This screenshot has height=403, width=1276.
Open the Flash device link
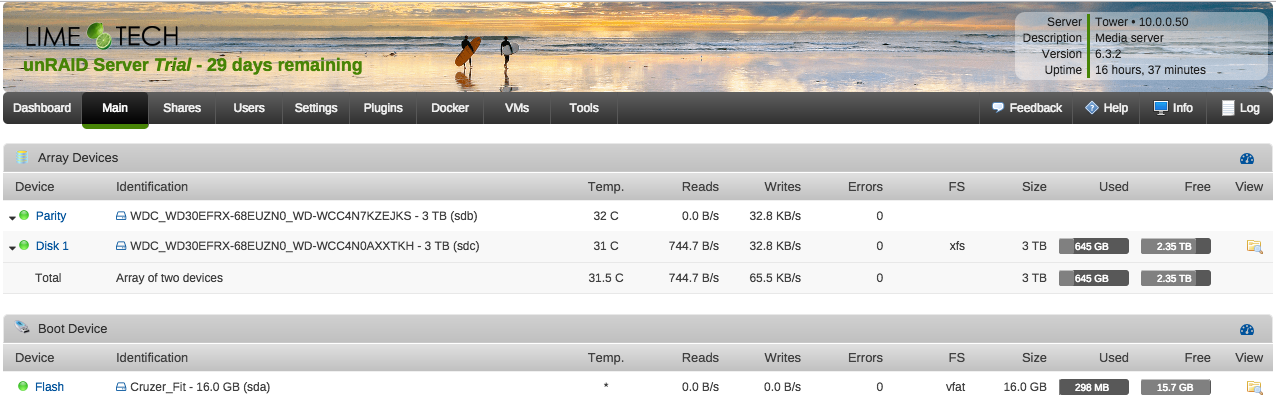click(x=49, y=387)
